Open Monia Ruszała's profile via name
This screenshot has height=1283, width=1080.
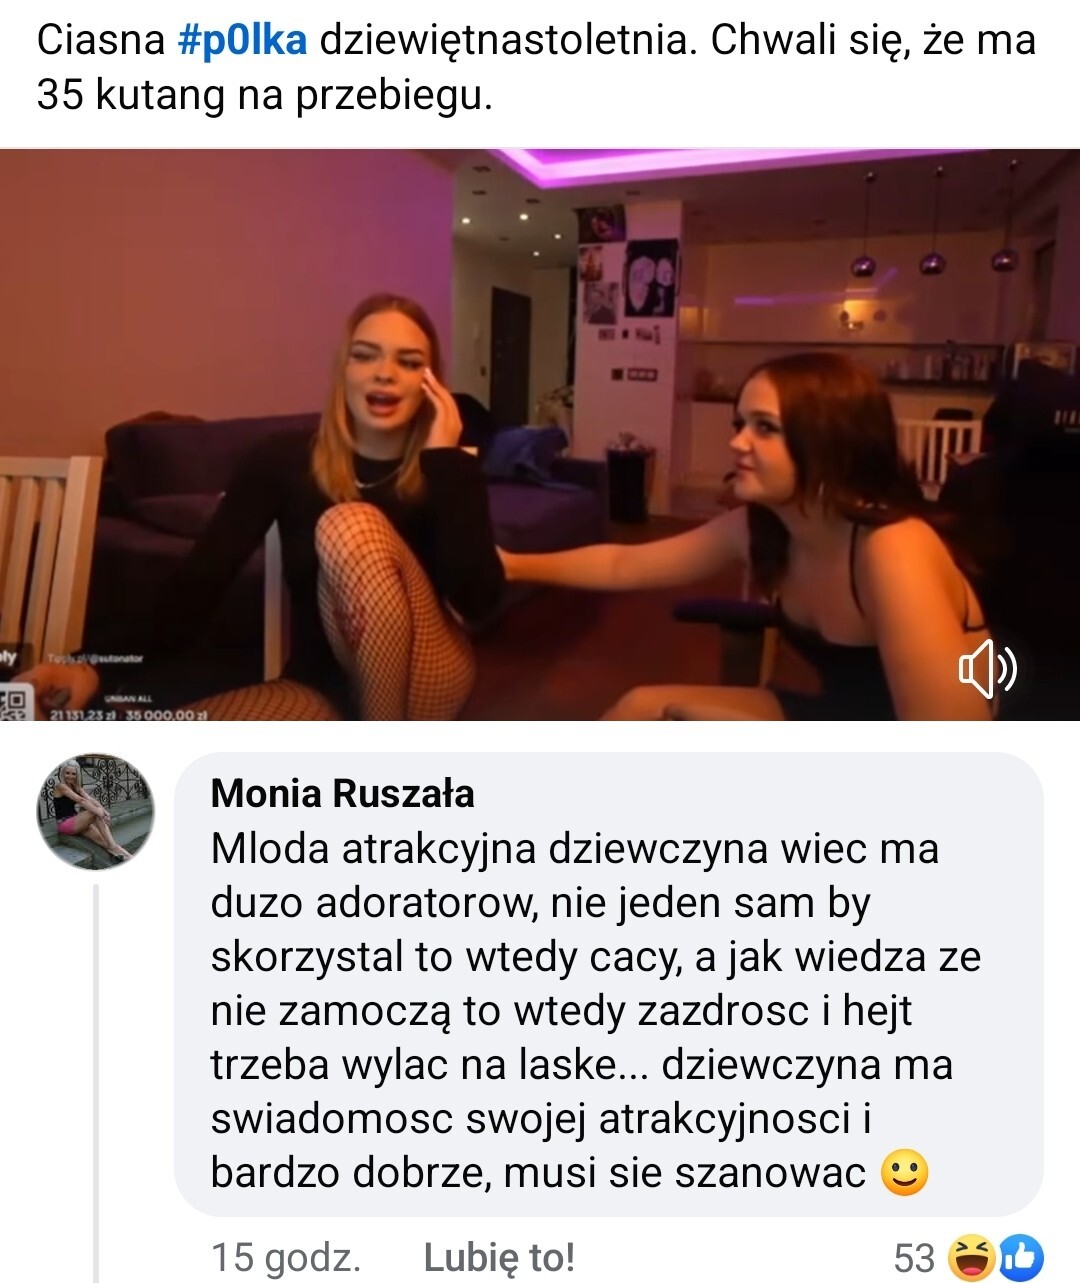pos(342,793)
